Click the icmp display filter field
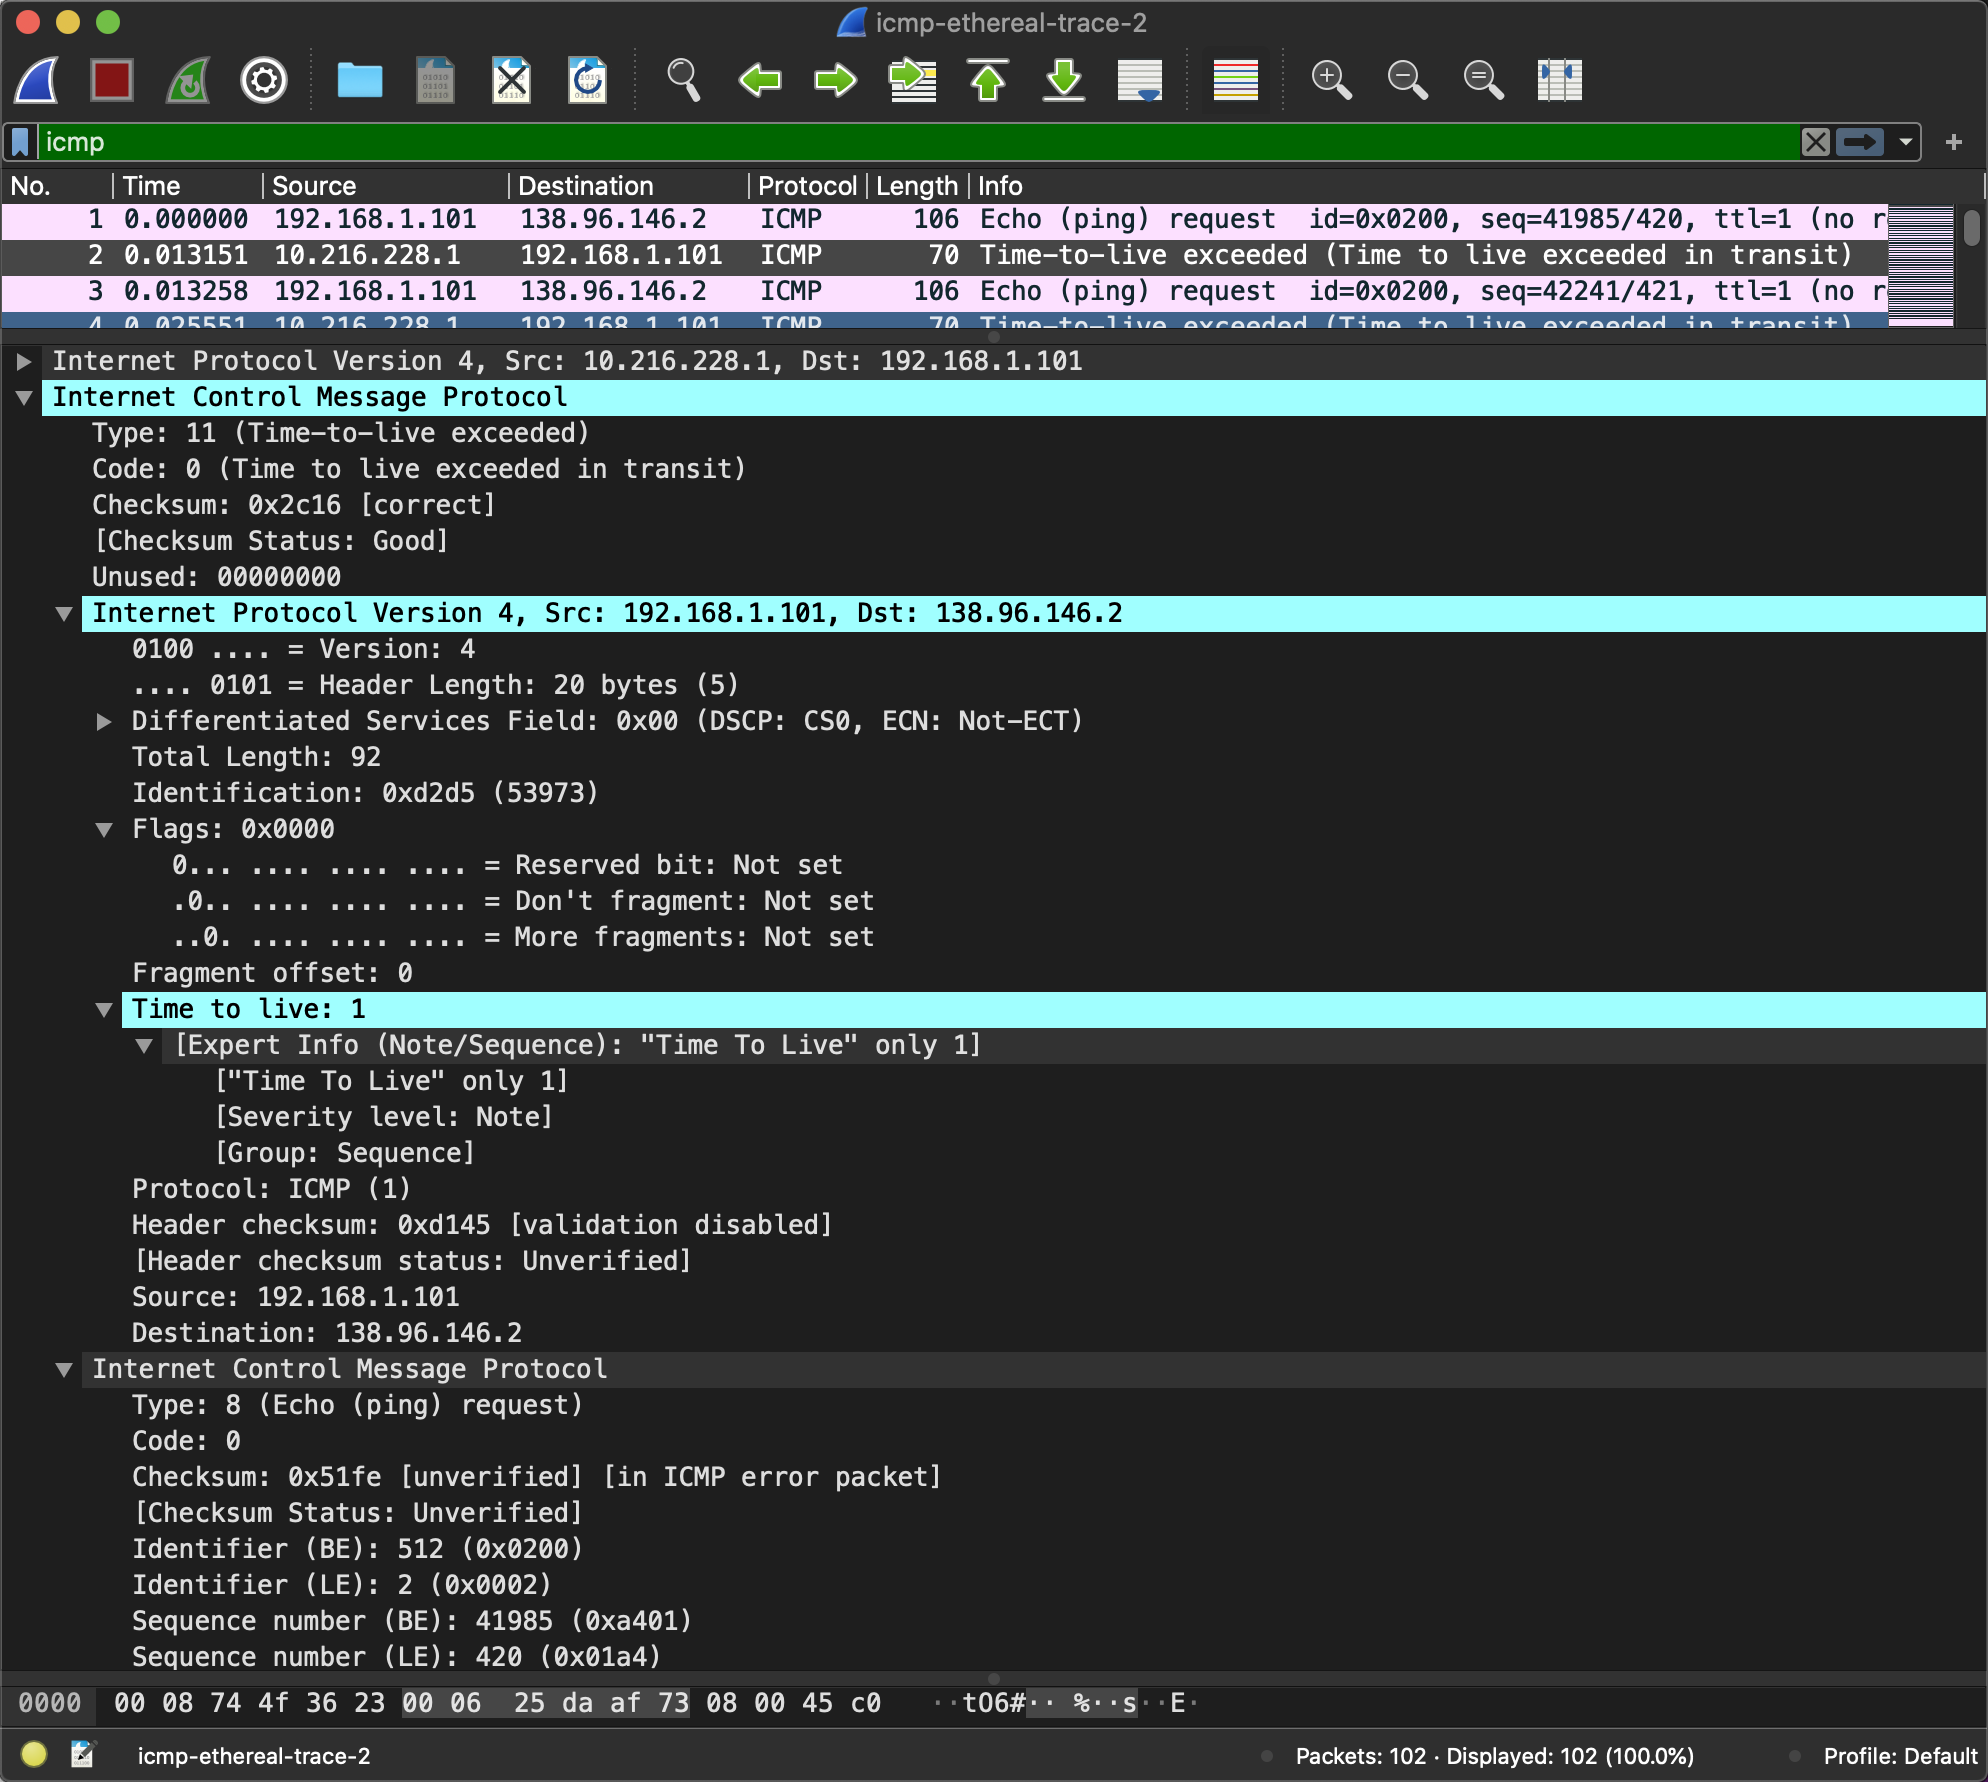This screenshot has height=1782, width=1988. coord(900,142)
